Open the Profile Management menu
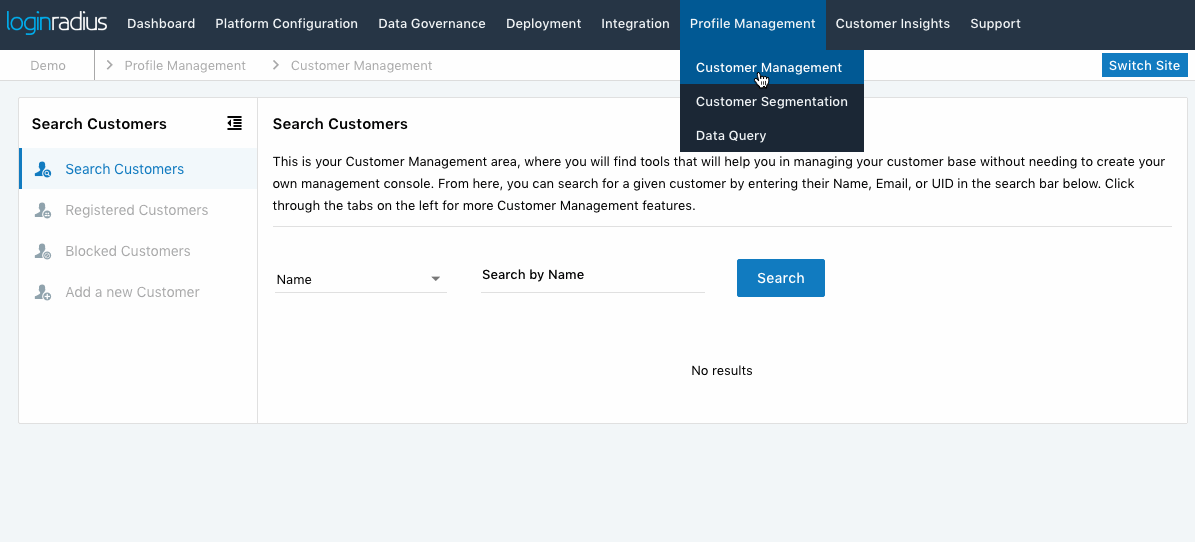This screenshot has width=1195, height=542. tap(752, 24)
